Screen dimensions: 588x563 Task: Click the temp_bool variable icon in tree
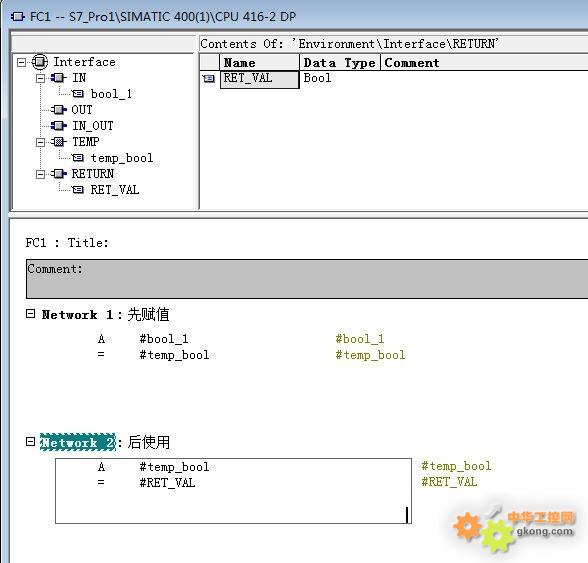pyautogui.click(x=78, y=158)
